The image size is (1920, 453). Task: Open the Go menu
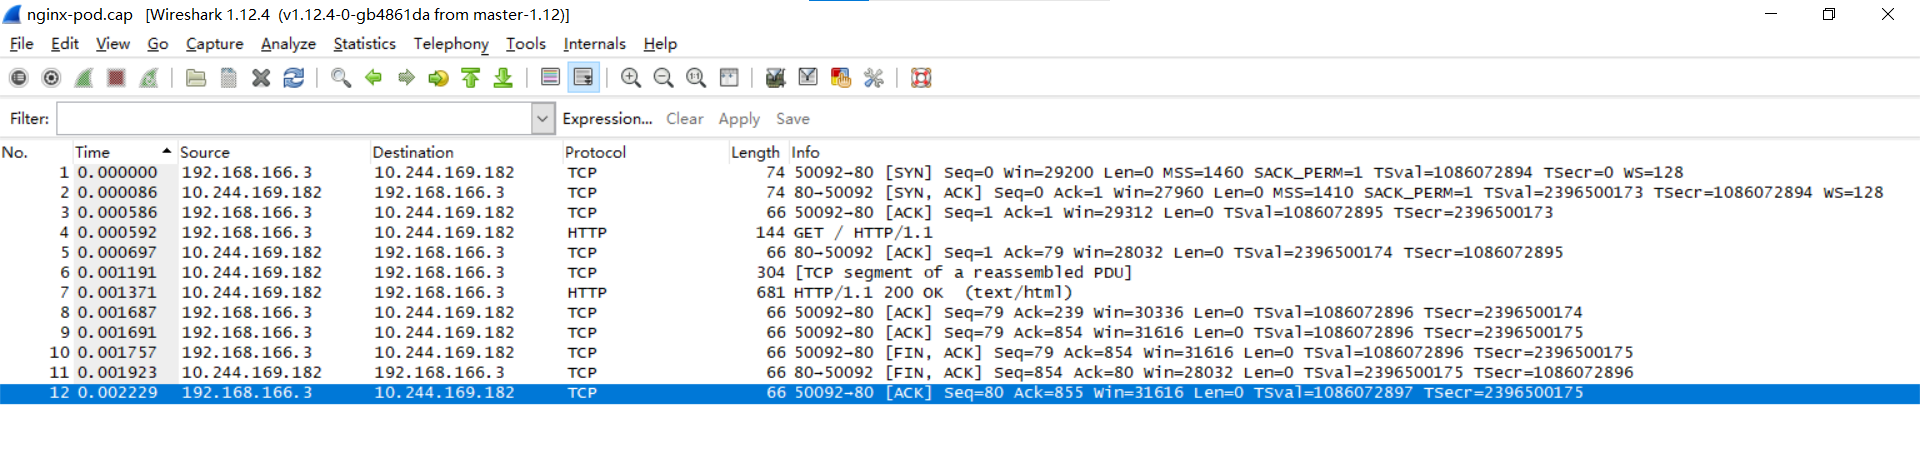tap(158, 44)
